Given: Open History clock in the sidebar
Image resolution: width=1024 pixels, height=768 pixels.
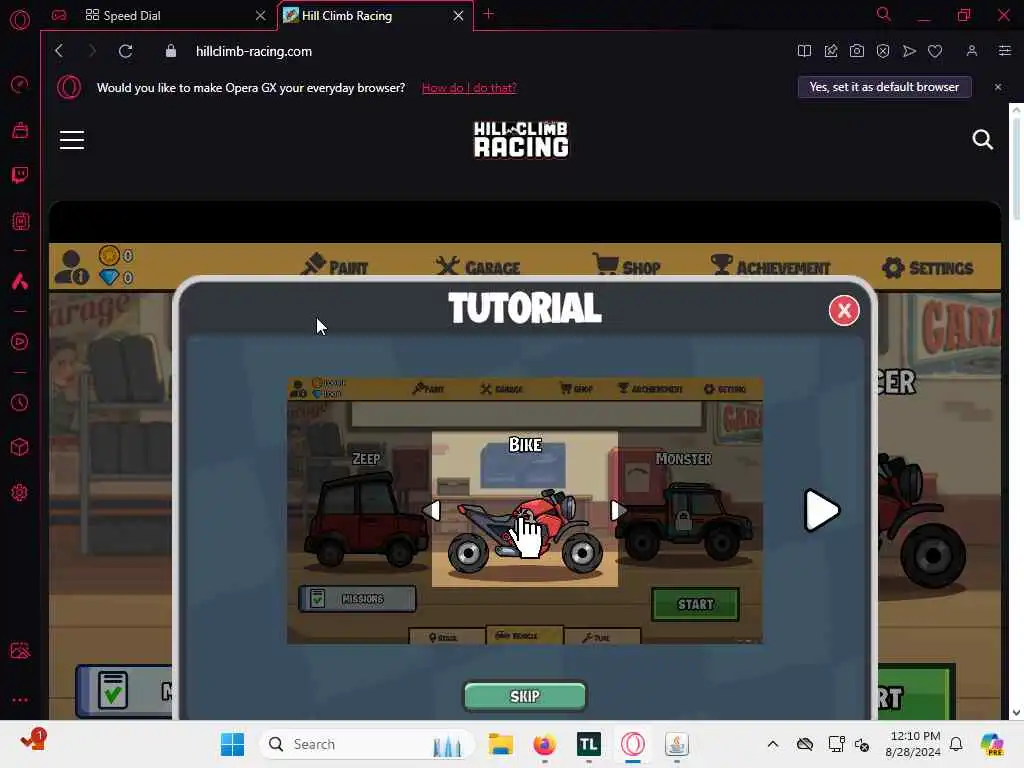Looking at the screenshot, I should (x=20, y=402).
